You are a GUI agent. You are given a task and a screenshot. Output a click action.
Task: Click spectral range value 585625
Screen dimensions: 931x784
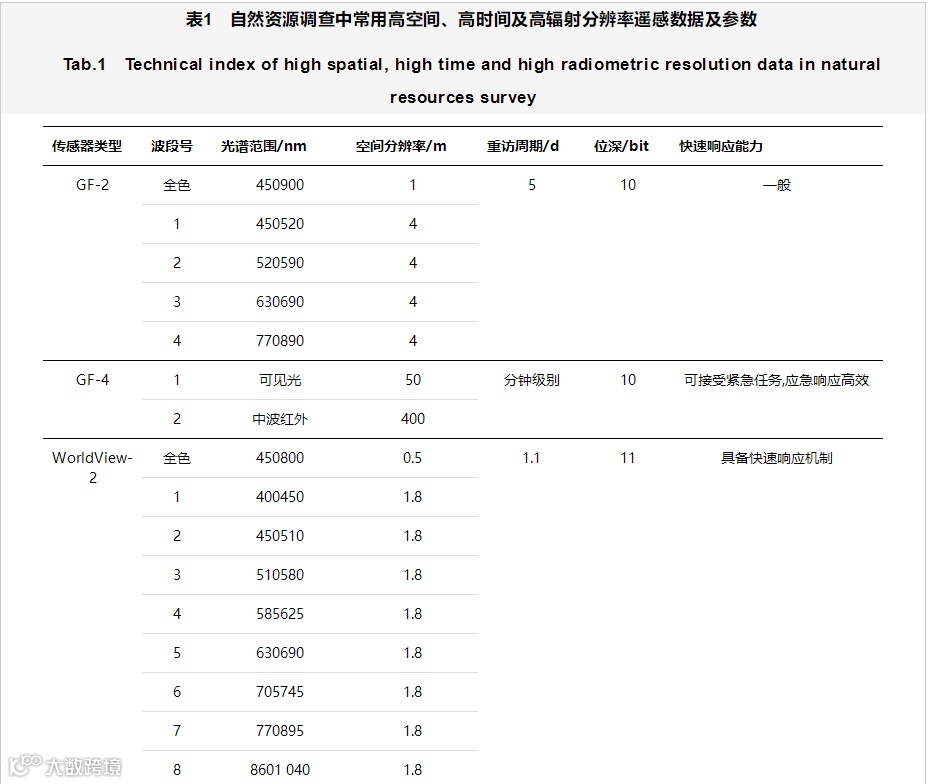(x=280, y=614)
